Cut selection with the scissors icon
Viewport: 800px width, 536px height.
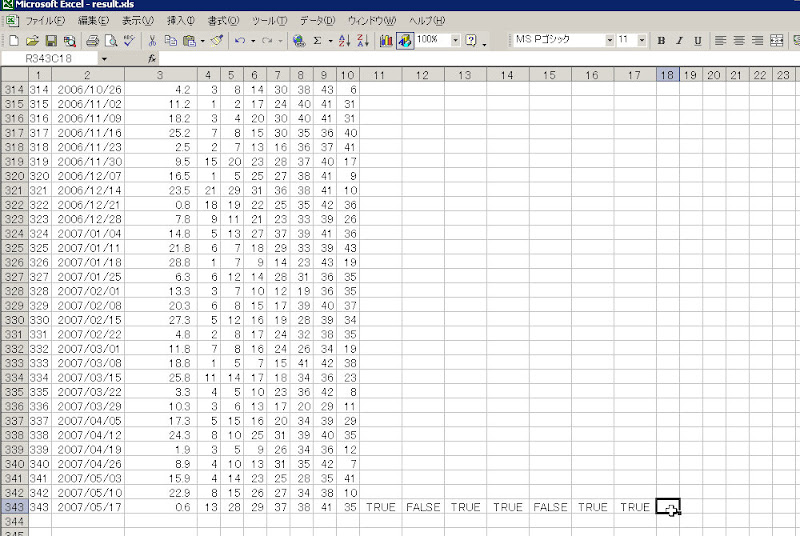click(x=152, y=40)
